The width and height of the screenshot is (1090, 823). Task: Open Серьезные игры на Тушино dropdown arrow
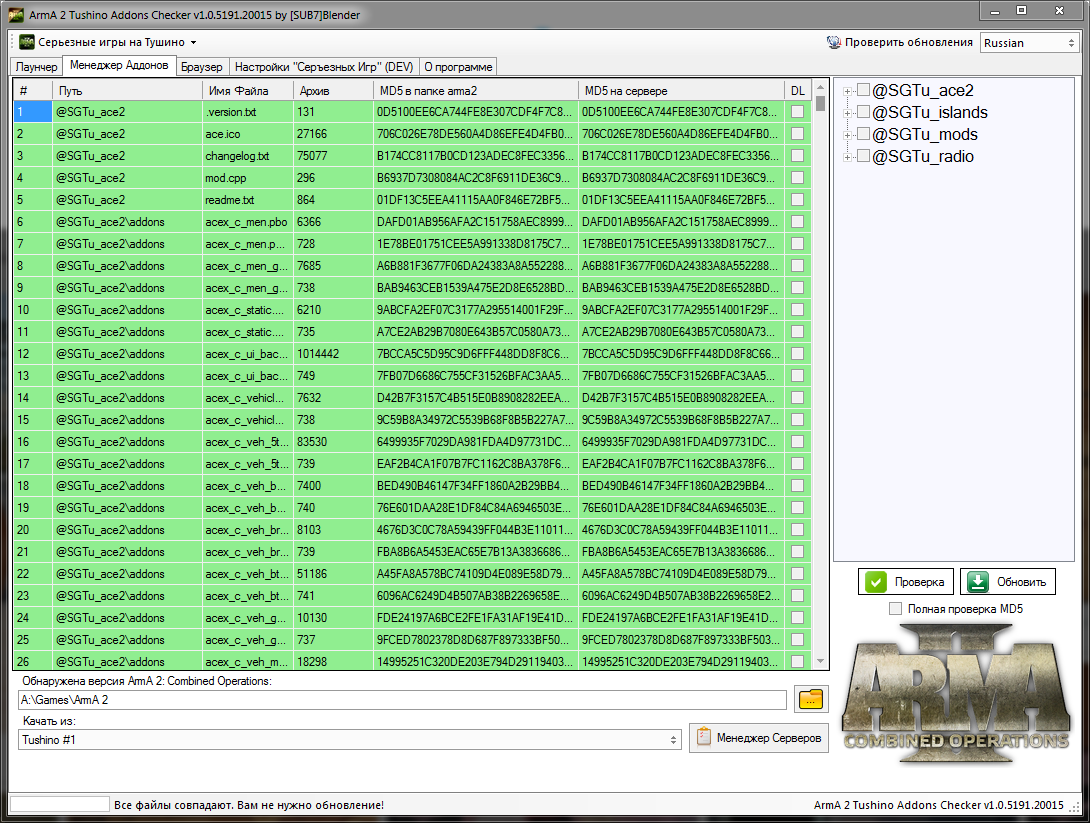tap(193, 42)
